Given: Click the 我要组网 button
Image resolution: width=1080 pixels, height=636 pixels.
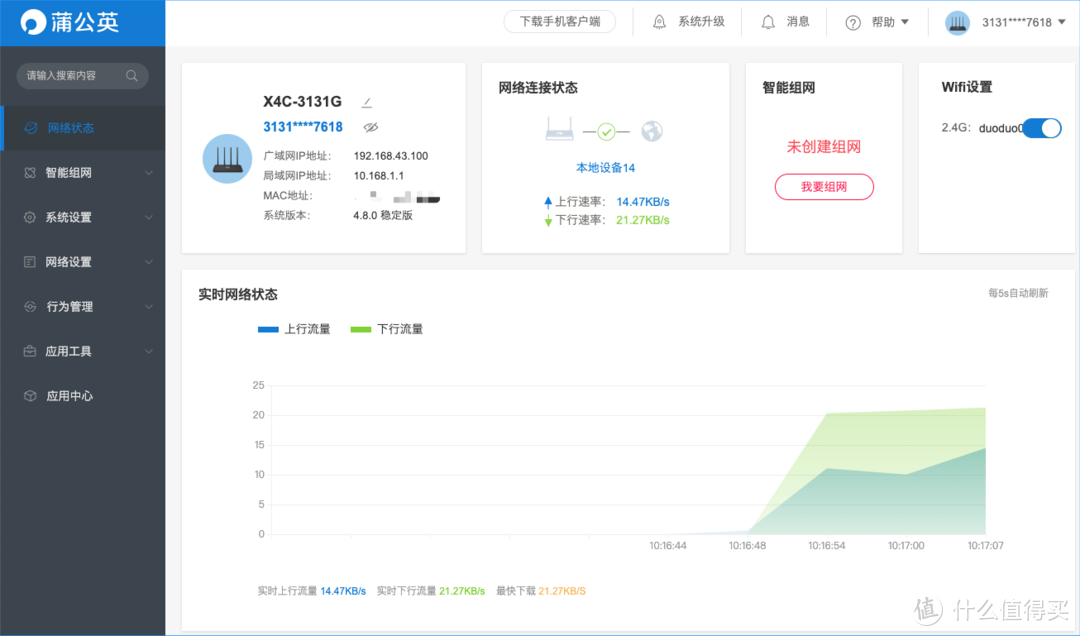Looking at the screenshot, I should coord(823,187).
